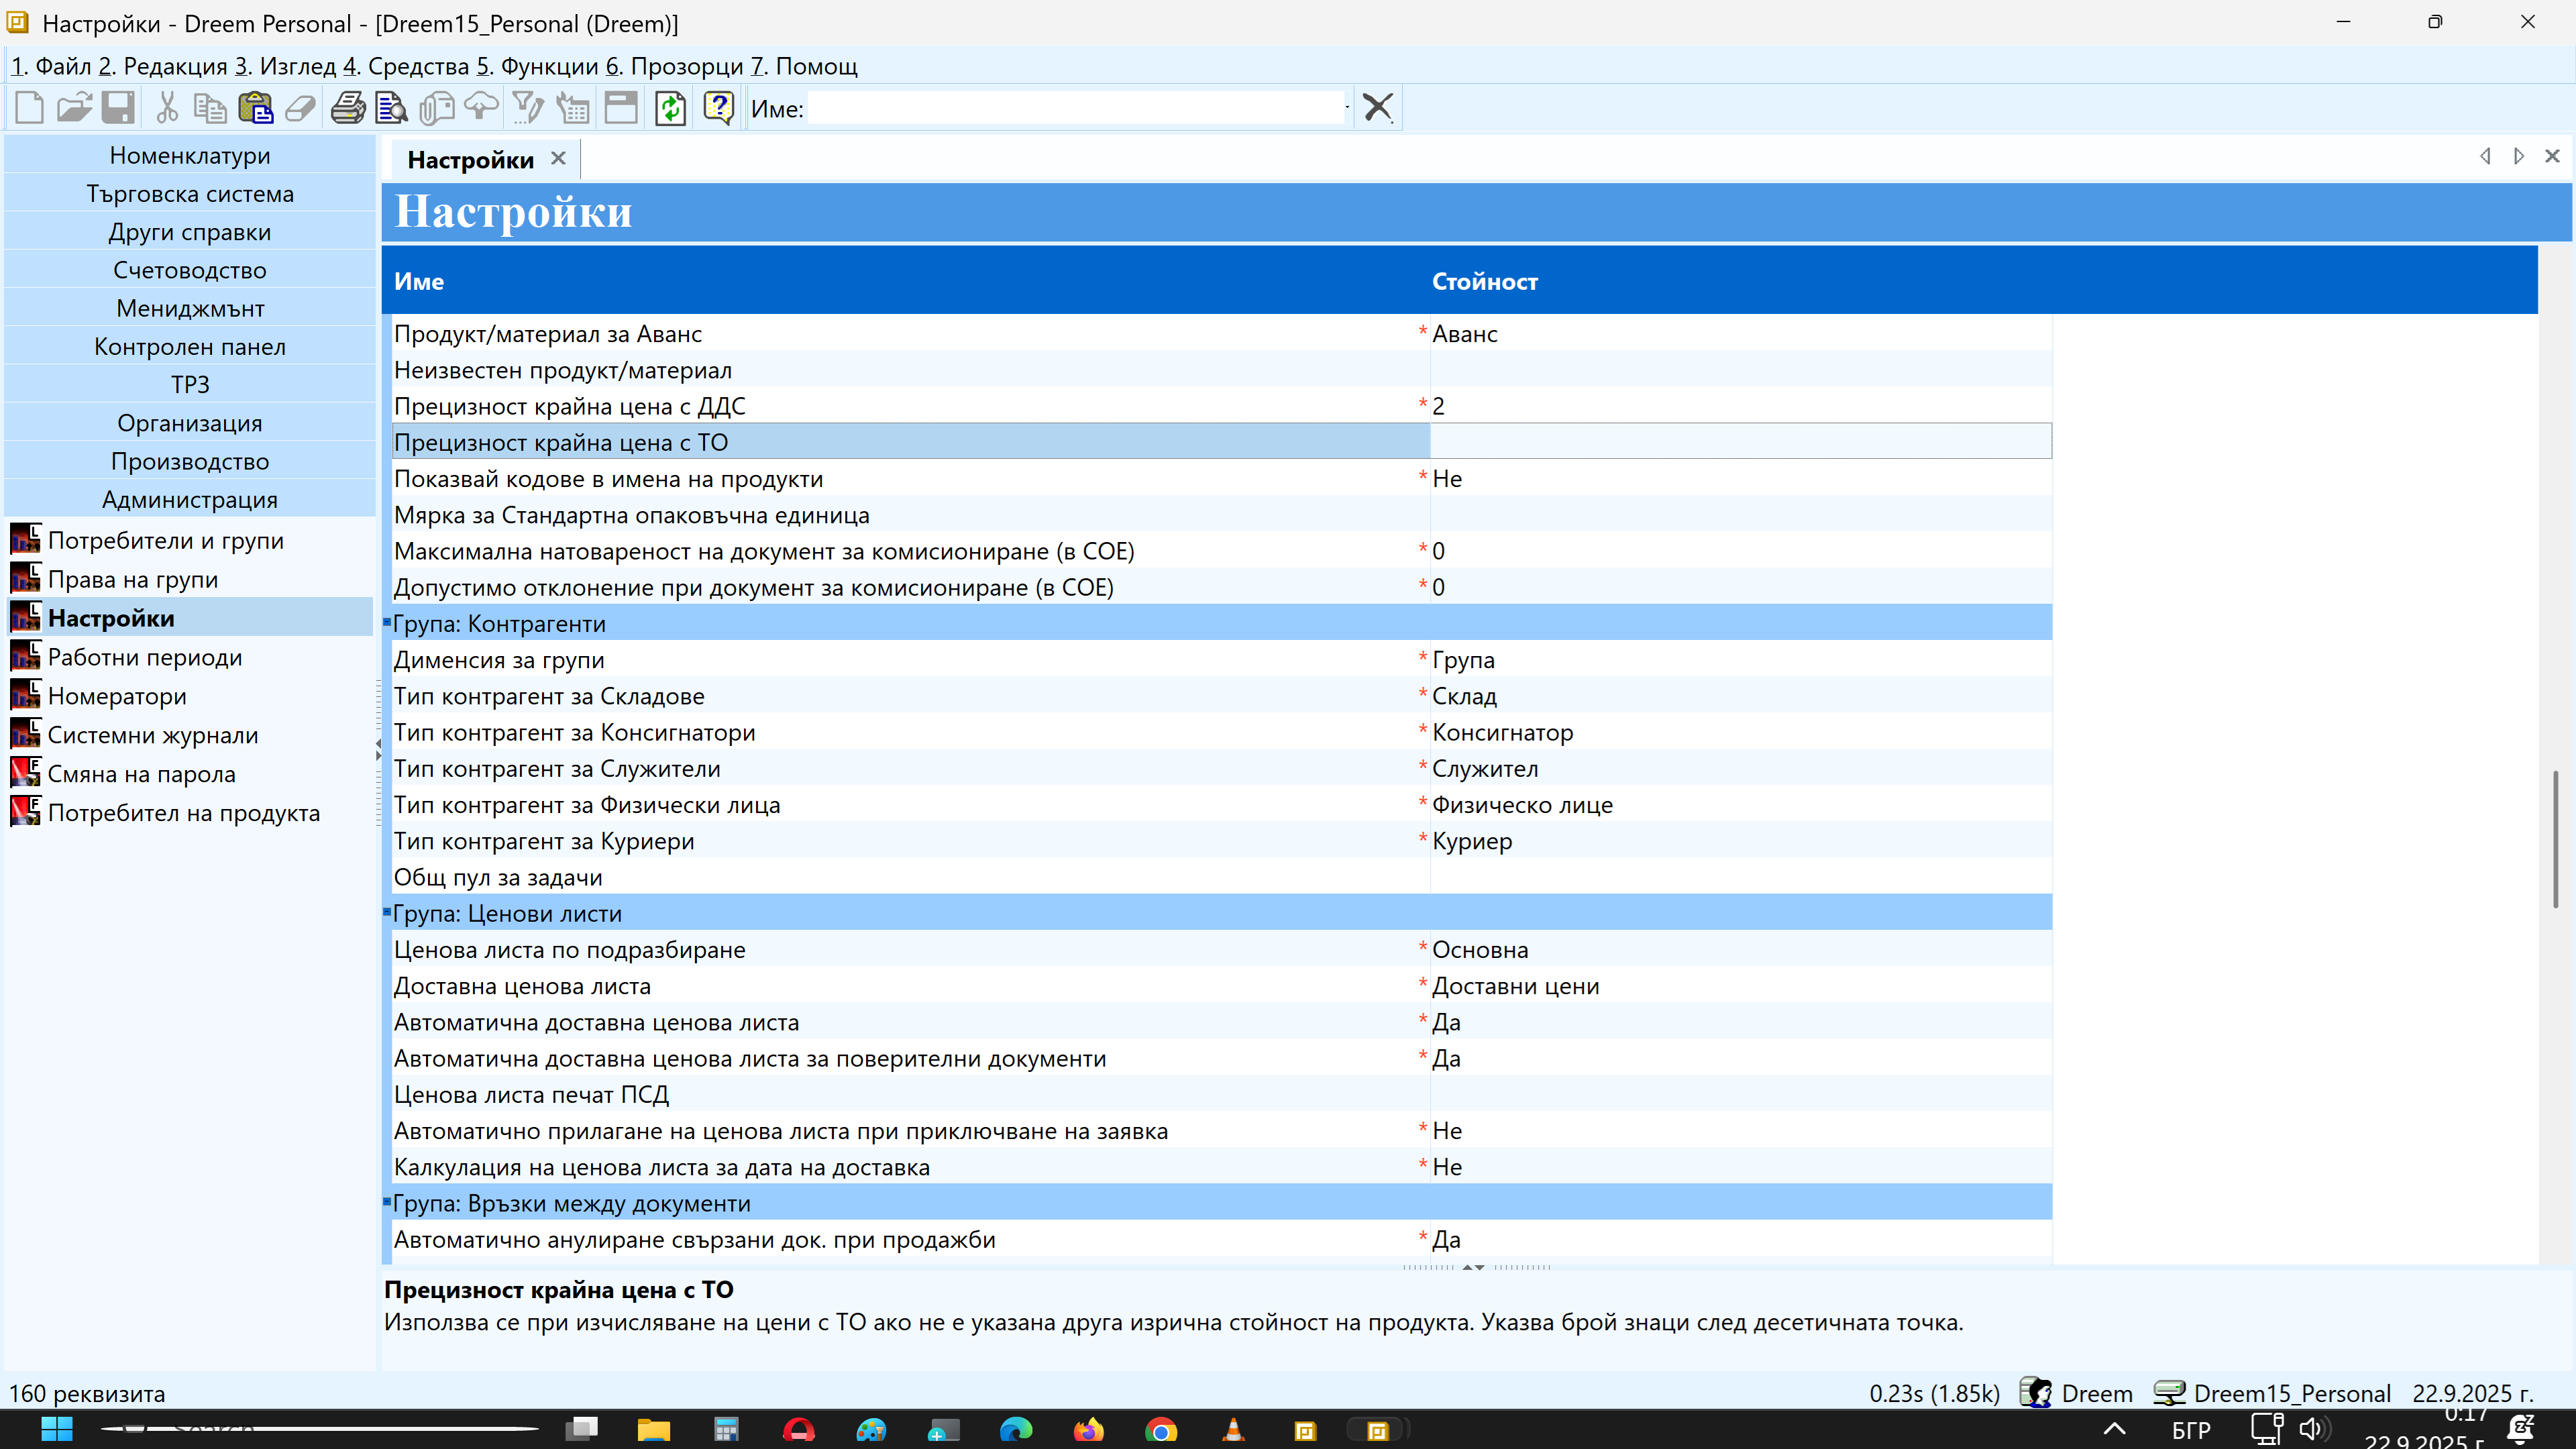The image size is (2576, 1449).
Task: Open Потребители и групи in sidebar
Action: pyautogui.click(x=165, y=540)
